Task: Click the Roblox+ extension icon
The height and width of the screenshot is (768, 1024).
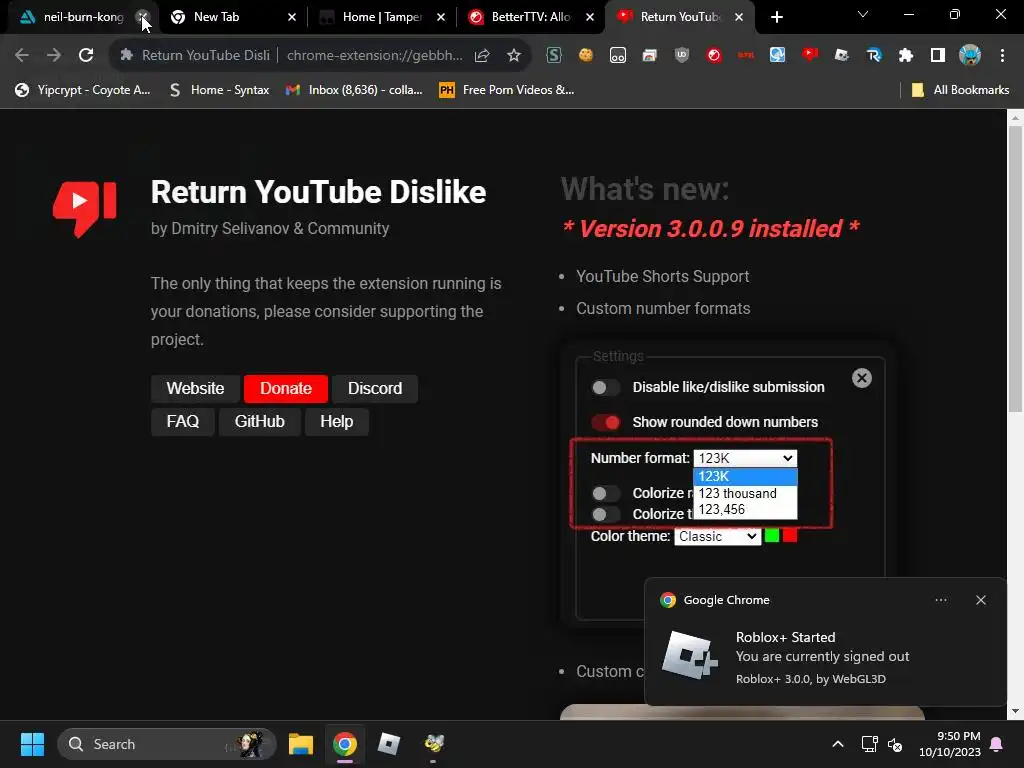Action: [x=842, y=56]
